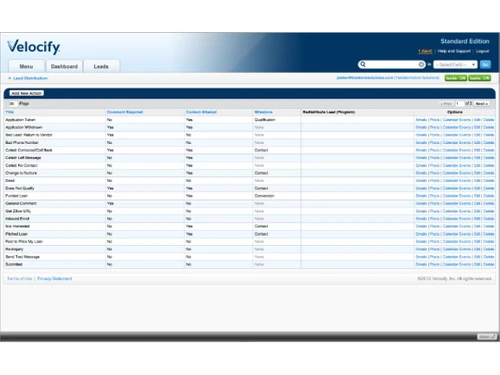This screenshot has height=375, width=500.
Task: Click Delete link for Submitted row
Action: click(489, 264)
